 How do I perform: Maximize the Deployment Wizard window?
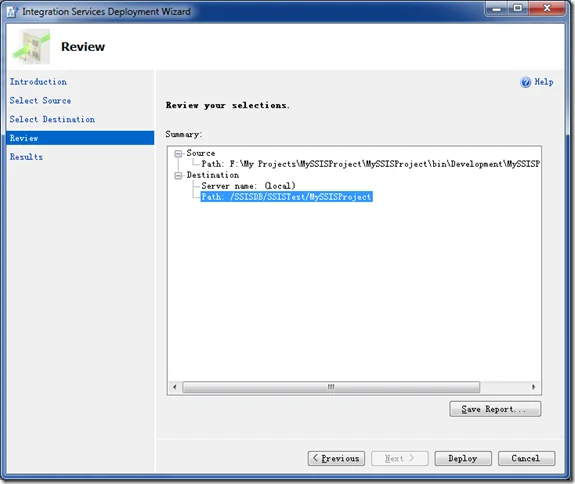click(517, 8)
